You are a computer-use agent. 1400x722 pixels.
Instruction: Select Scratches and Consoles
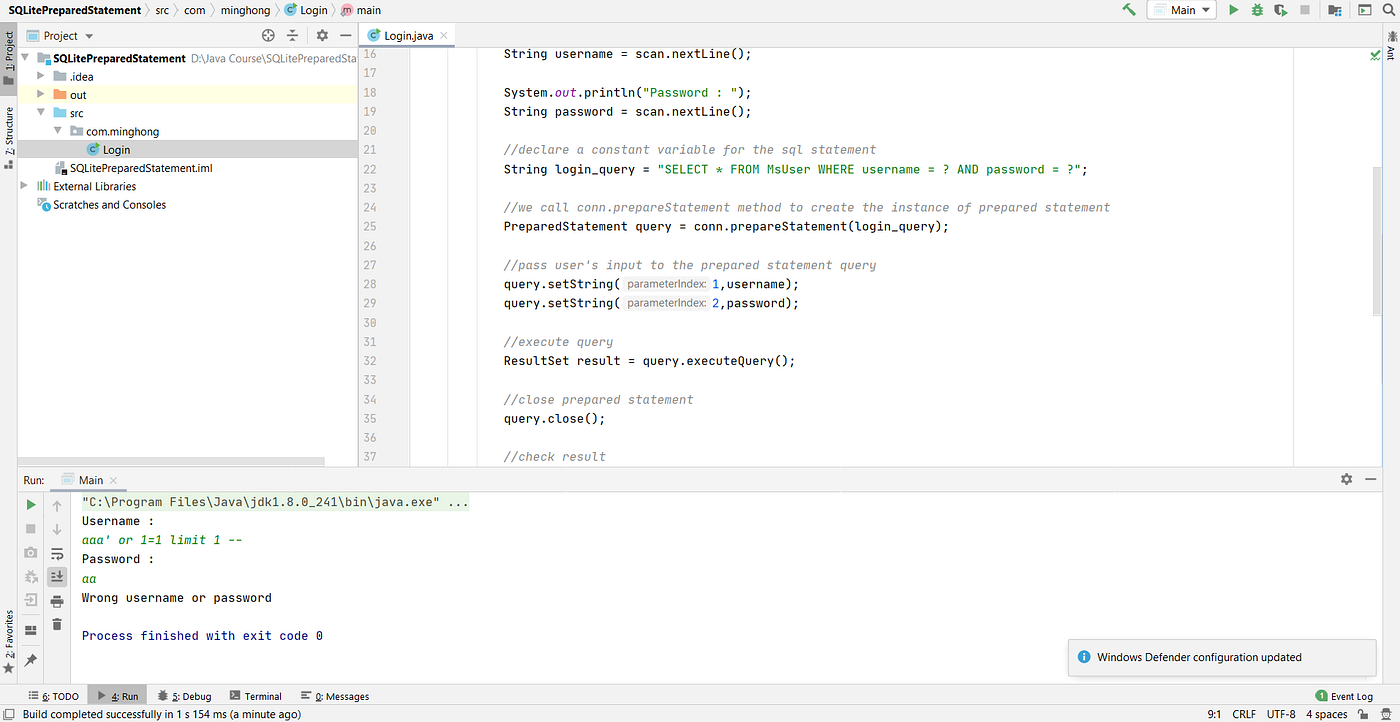102,205
